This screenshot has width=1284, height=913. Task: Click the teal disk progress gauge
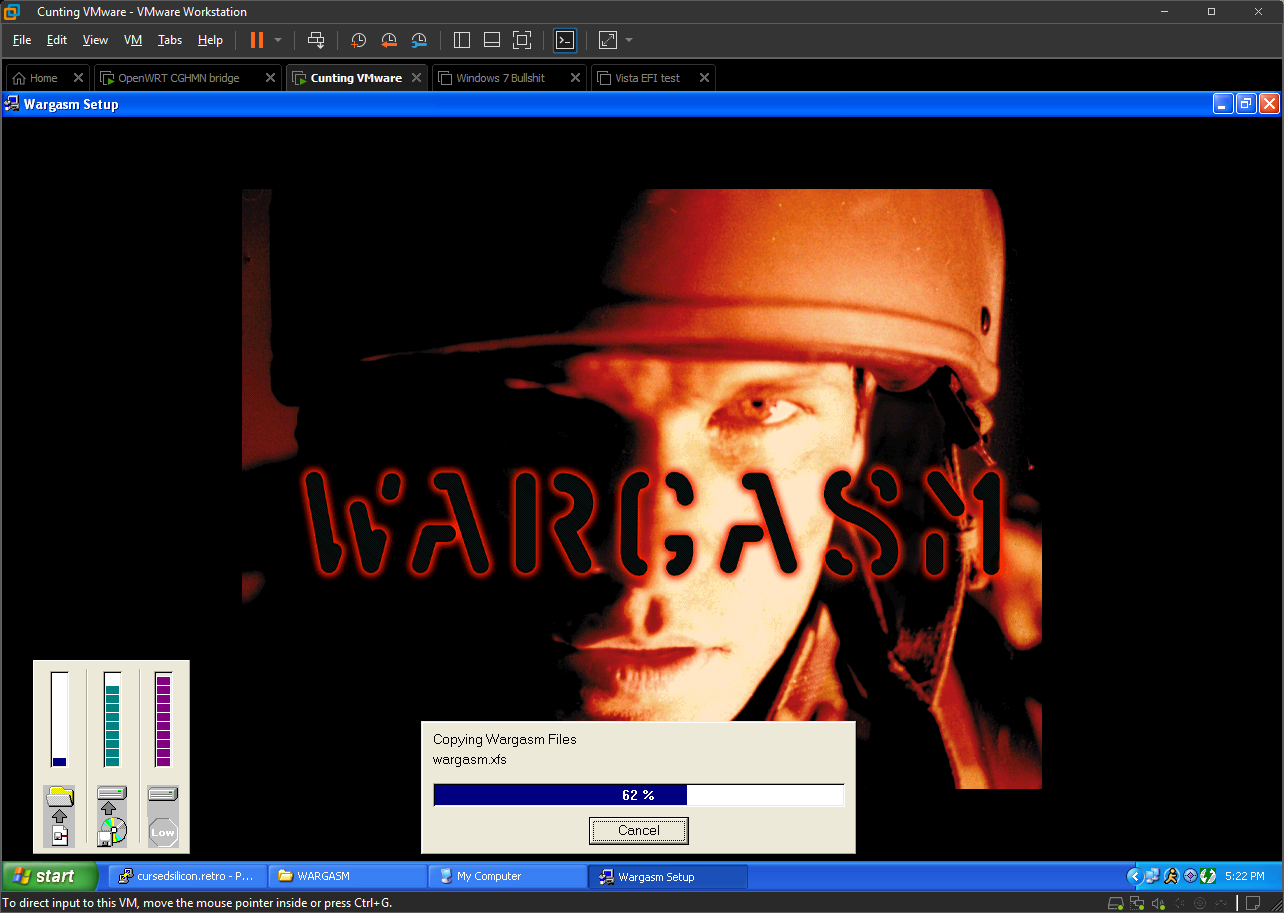coord(112,720)
